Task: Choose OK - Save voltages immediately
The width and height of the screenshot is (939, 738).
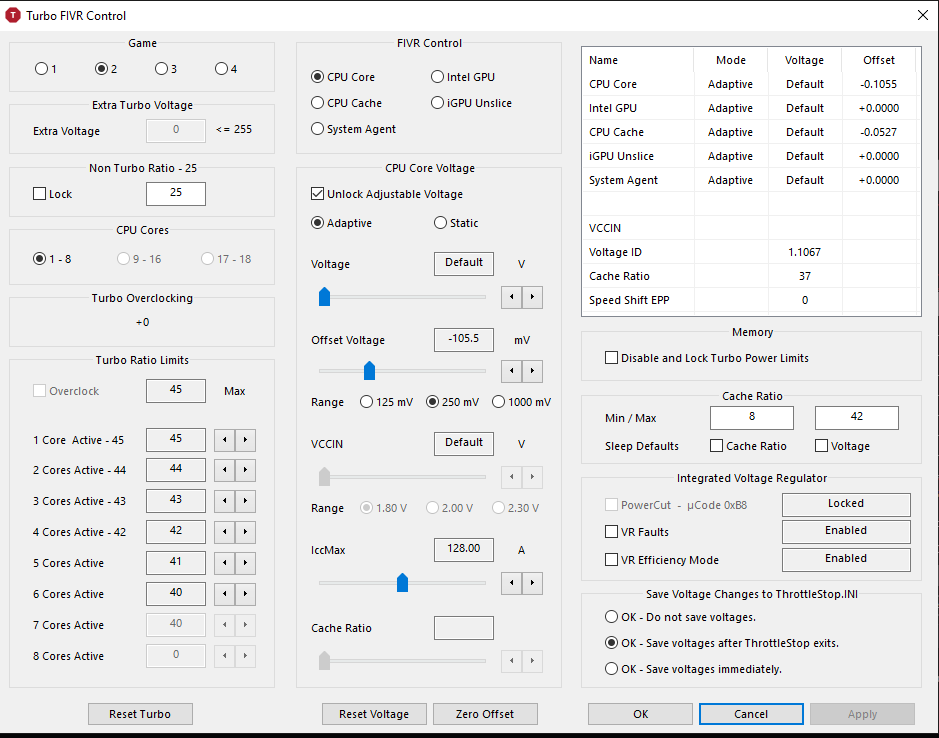Action: (x=611, y=669)
